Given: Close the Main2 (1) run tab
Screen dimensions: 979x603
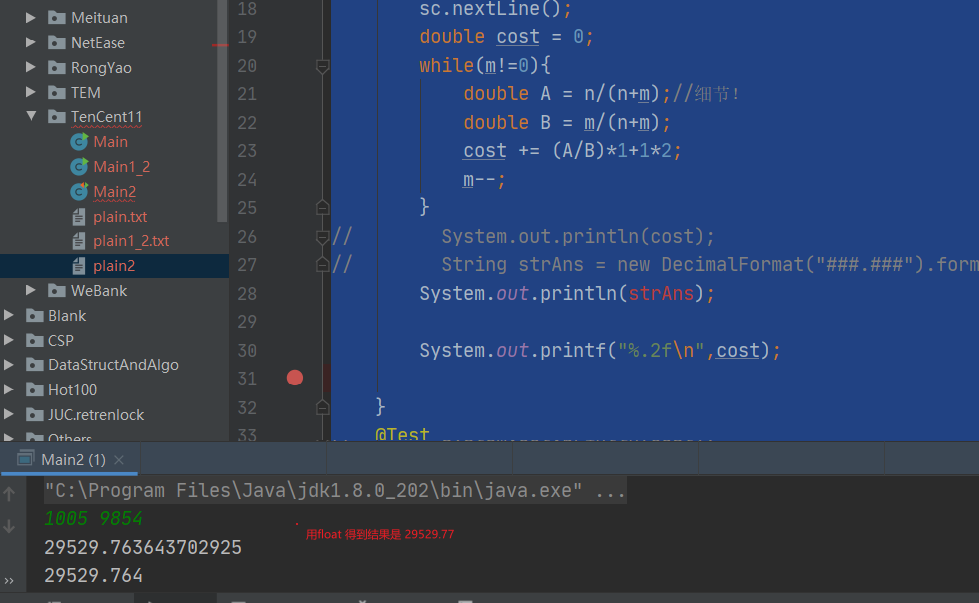Looking at the screenshot, I should (119, 460).
